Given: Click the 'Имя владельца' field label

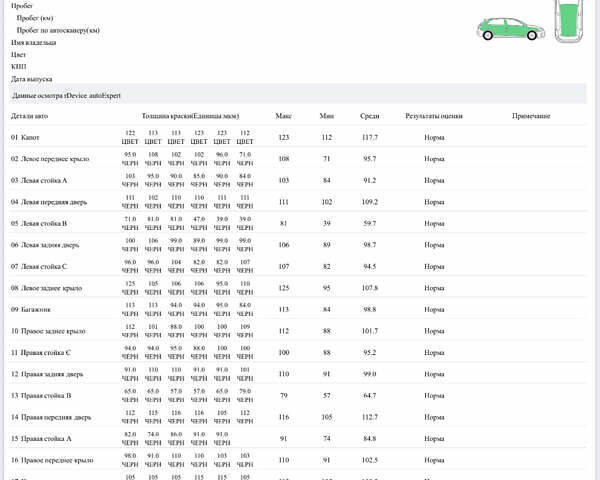Looking at the screenshot, I should 34,43.
